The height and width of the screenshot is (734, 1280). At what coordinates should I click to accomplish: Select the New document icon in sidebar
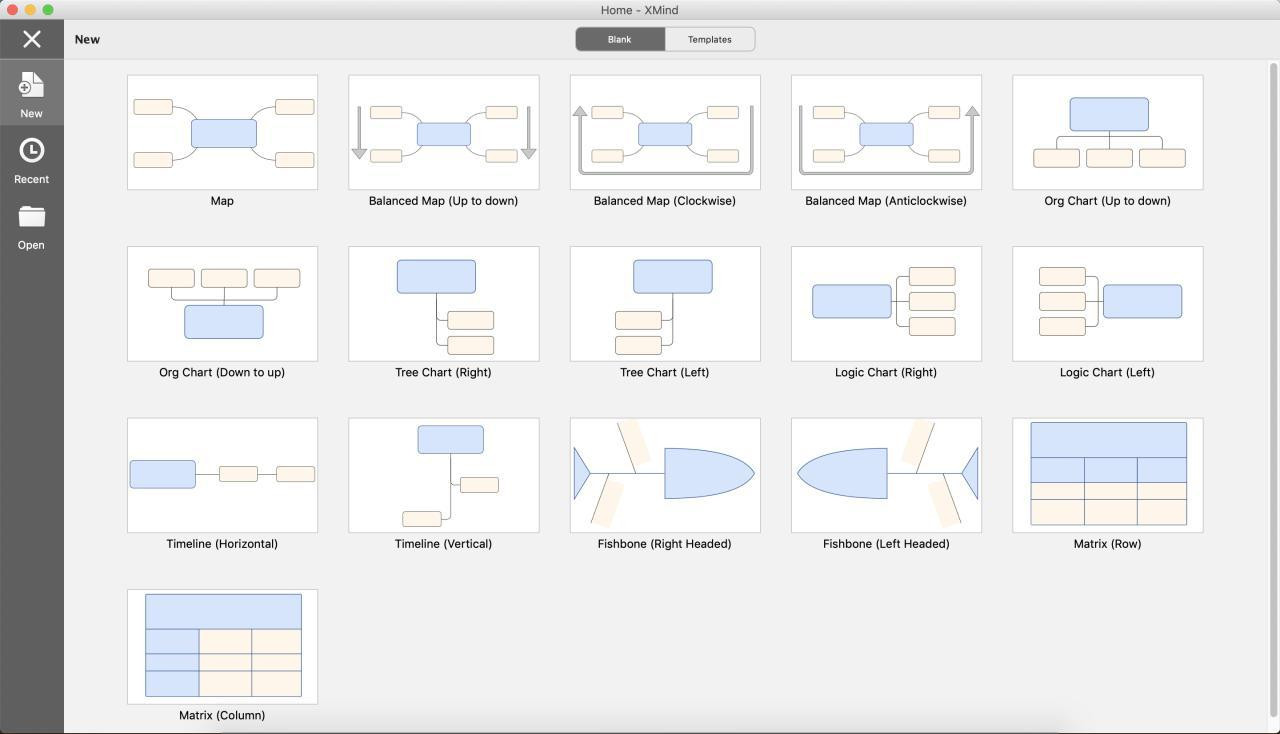pos(31,86)
